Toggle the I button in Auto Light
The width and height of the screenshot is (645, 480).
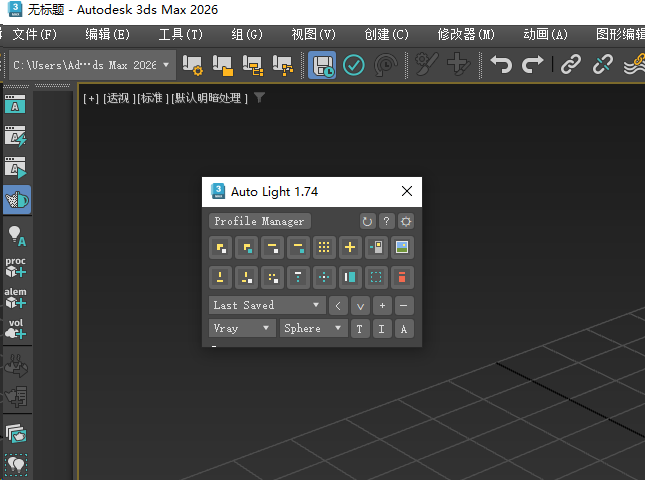coord(382,329)
